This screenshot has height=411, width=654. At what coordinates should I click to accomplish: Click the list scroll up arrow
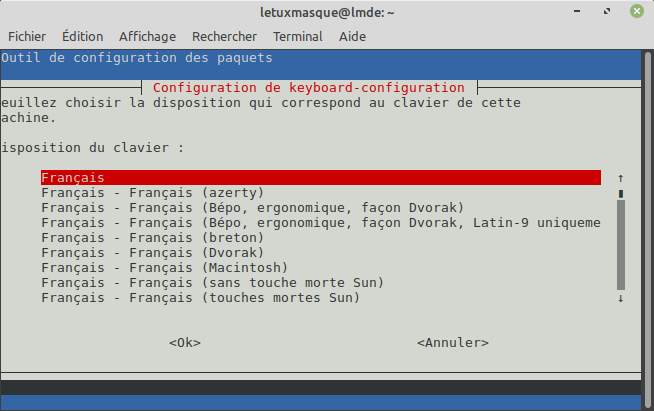(x=621, y=178)
